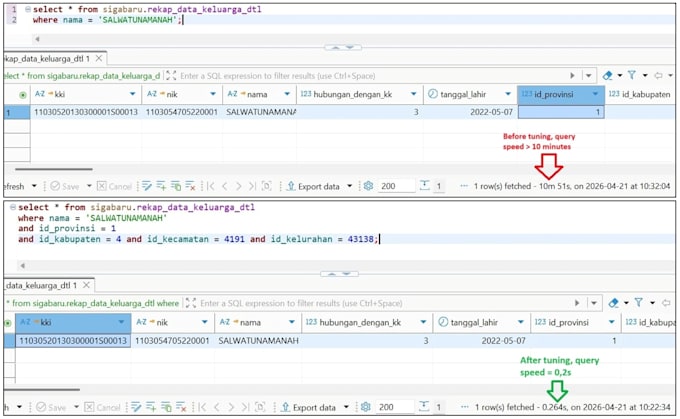Close the upper rekap_data_keluarga_dtl 1 result tab

(99, 58)
